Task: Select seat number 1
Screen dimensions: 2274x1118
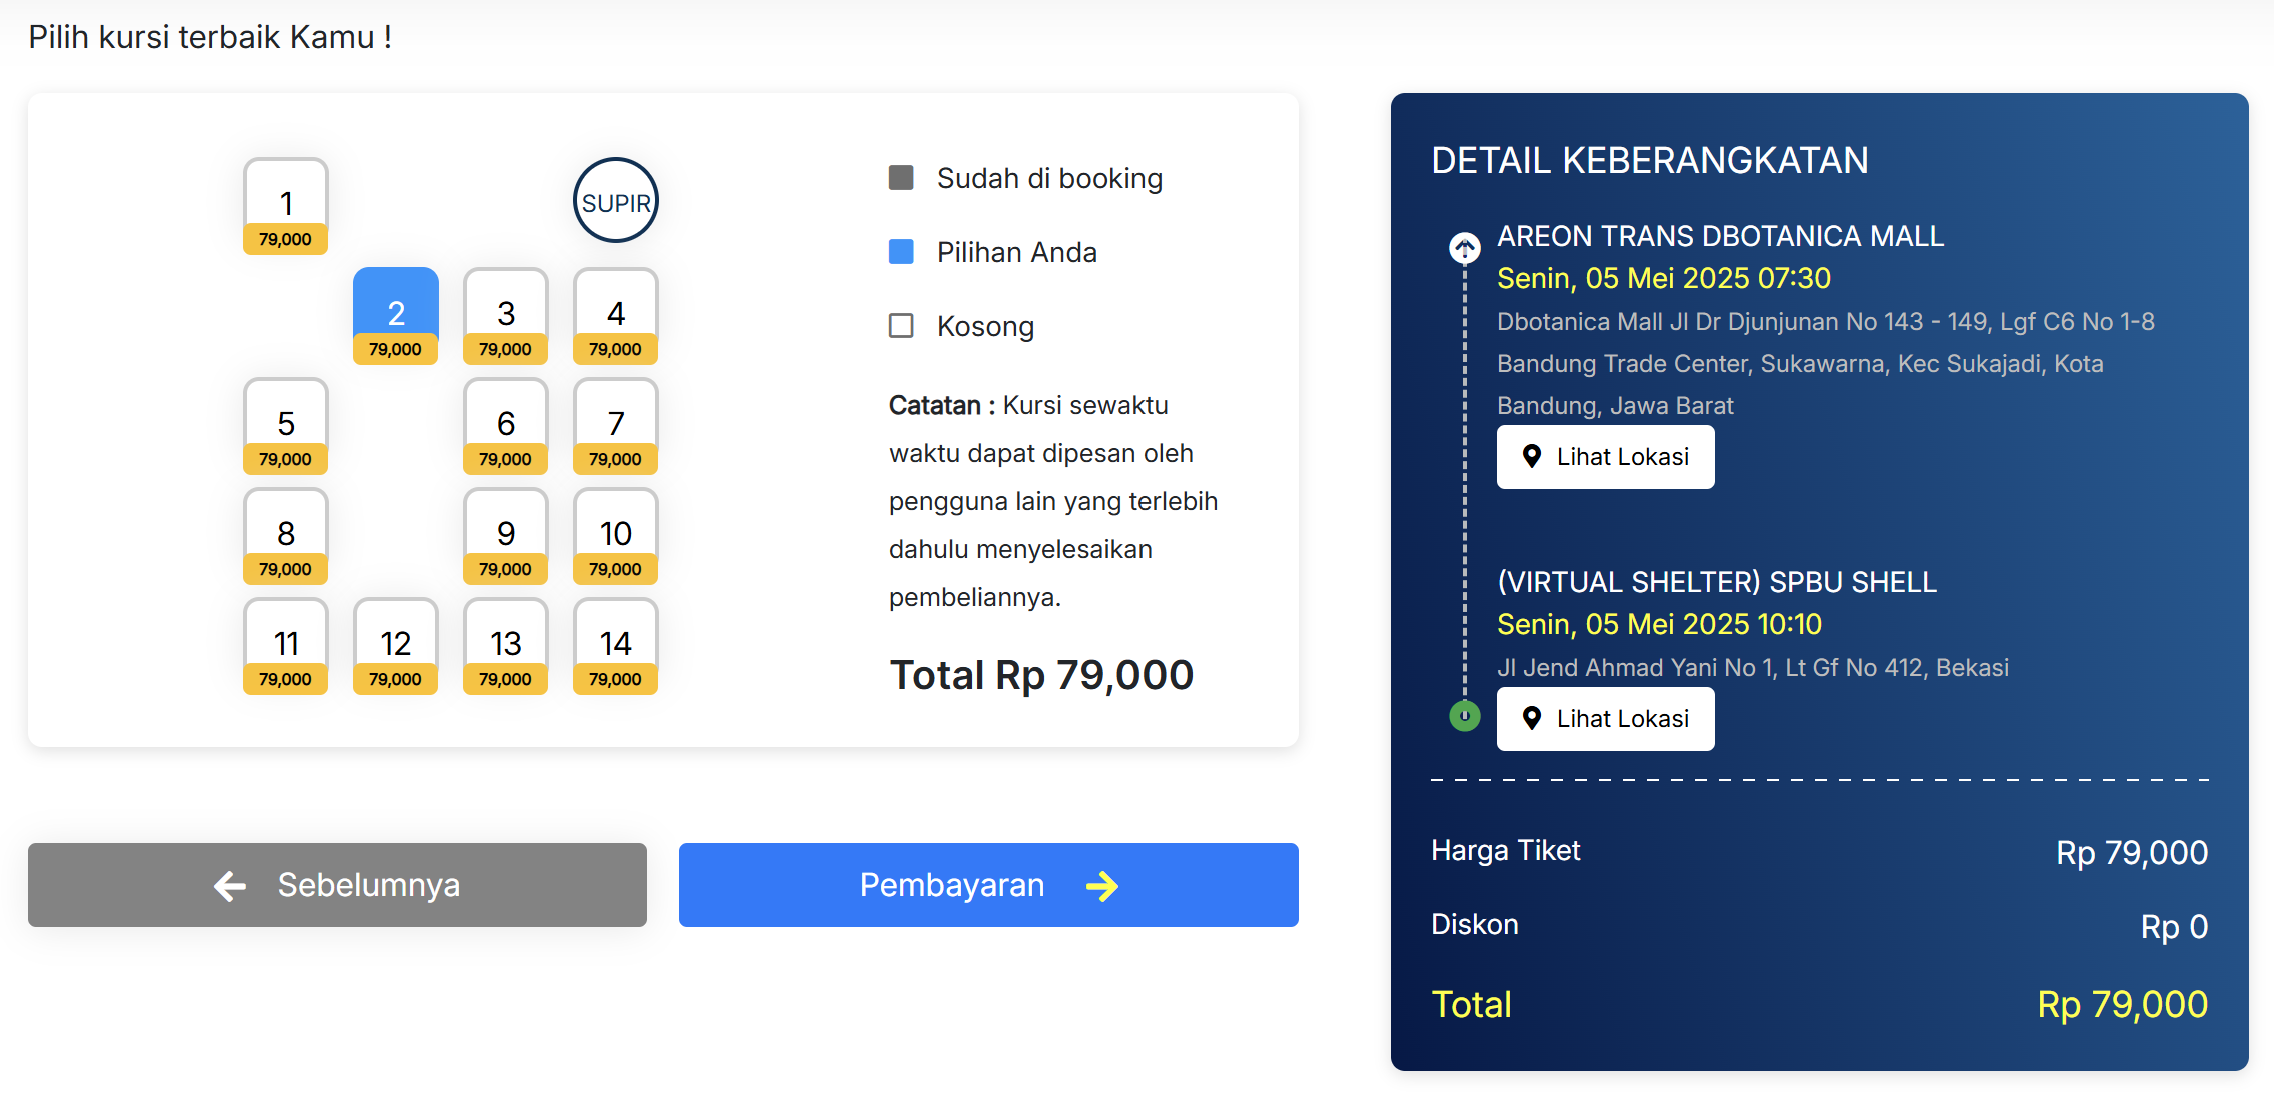Action: pos(286,206)
